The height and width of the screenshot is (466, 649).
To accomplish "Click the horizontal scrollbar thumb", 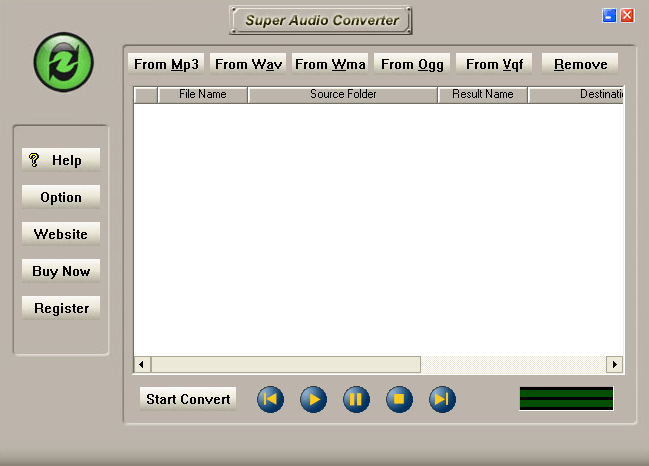I will (x=286, y=365).
